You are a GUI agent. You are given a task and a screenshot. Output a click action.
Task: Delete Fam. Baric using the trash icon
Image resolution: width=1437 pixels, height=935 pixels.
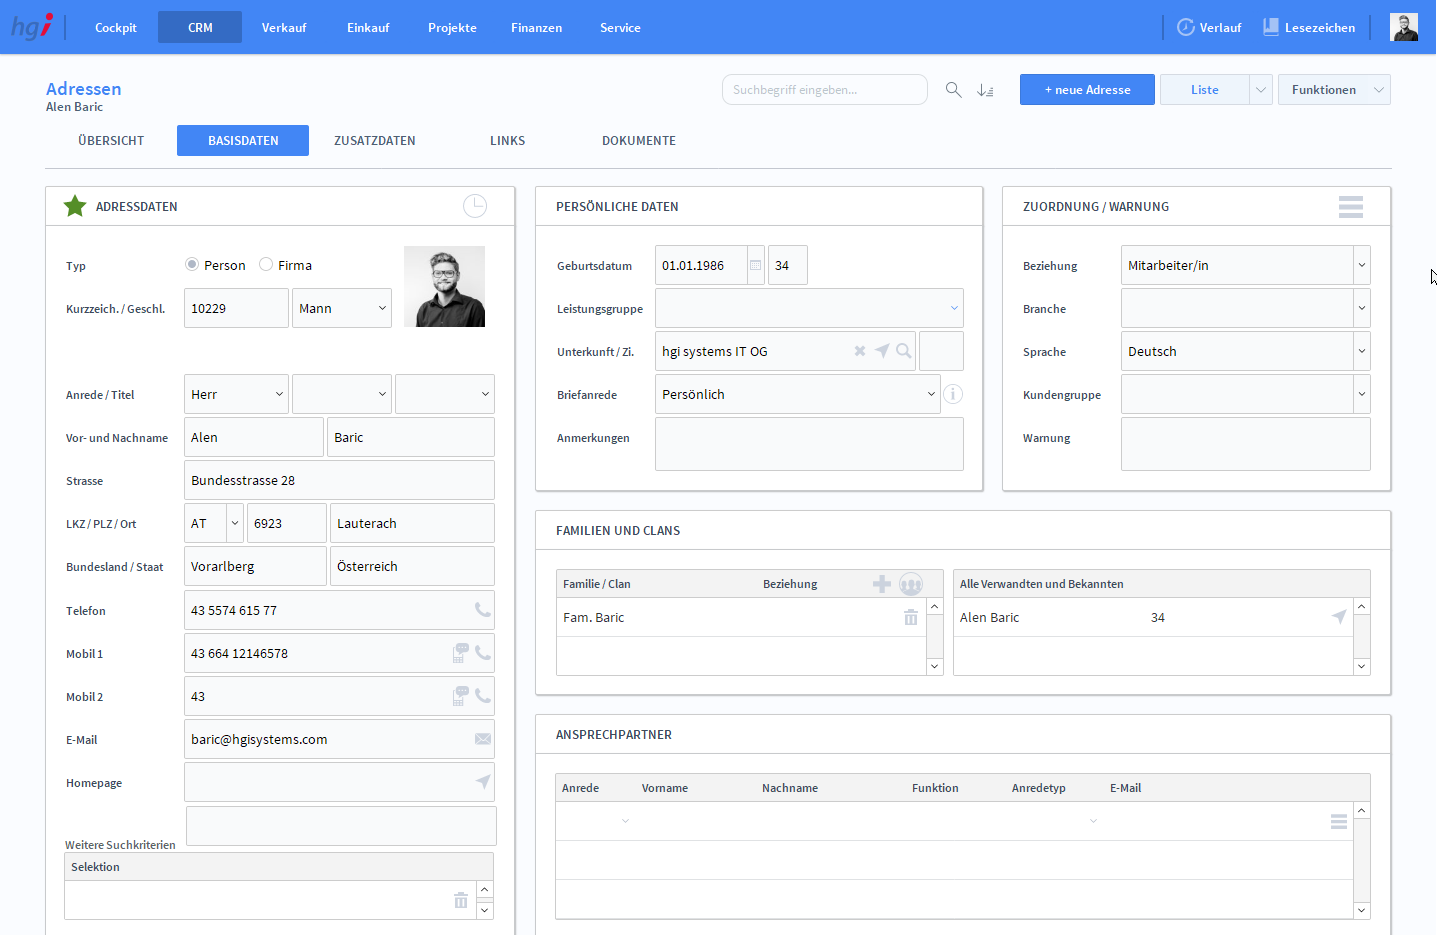tap(910, 618)
